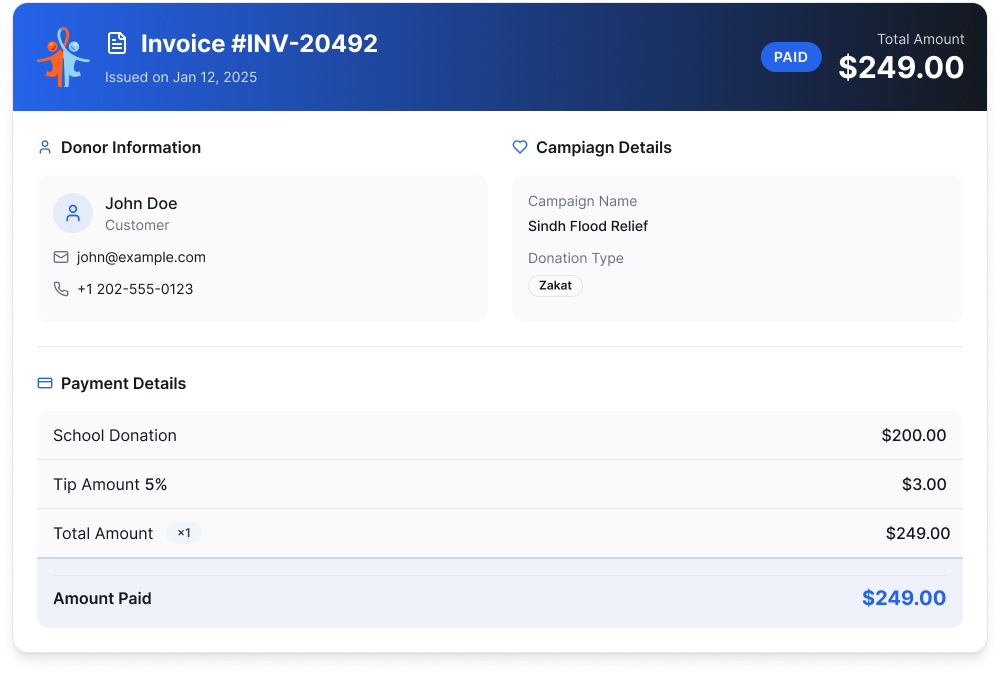Select the Tip Amount 5% row
The height and width of the screenshot is (675, 1000).
(x=500, y=484)
